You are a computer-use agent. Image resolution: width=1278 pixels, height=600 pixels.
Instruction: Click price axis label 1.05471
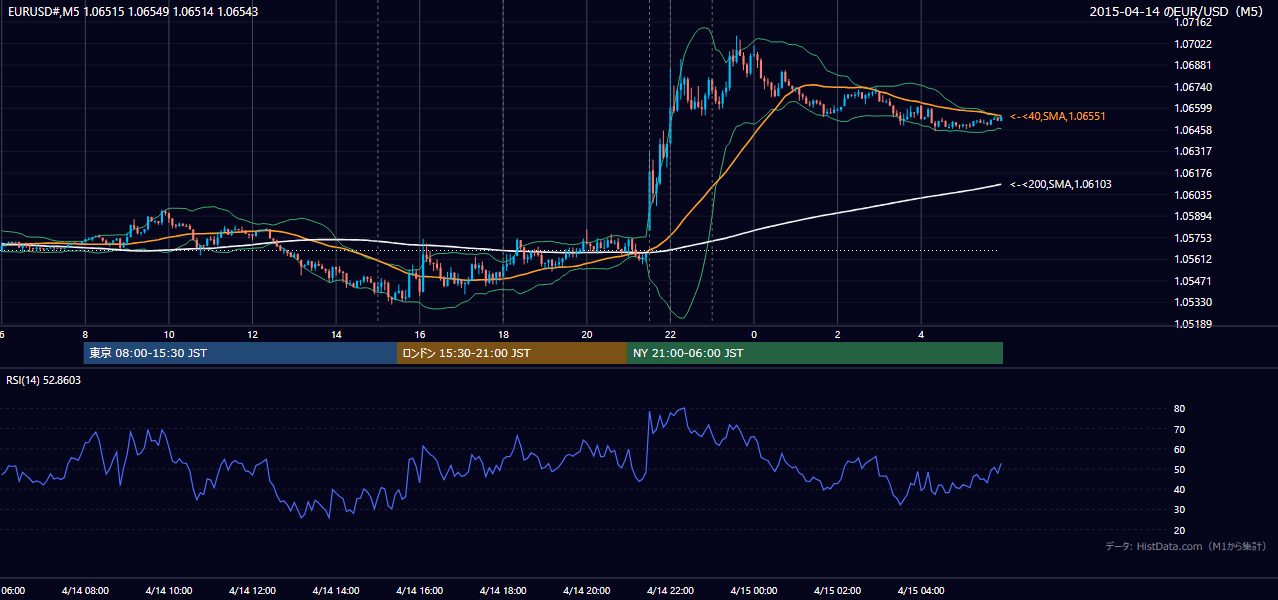[x=1194, y=281]
